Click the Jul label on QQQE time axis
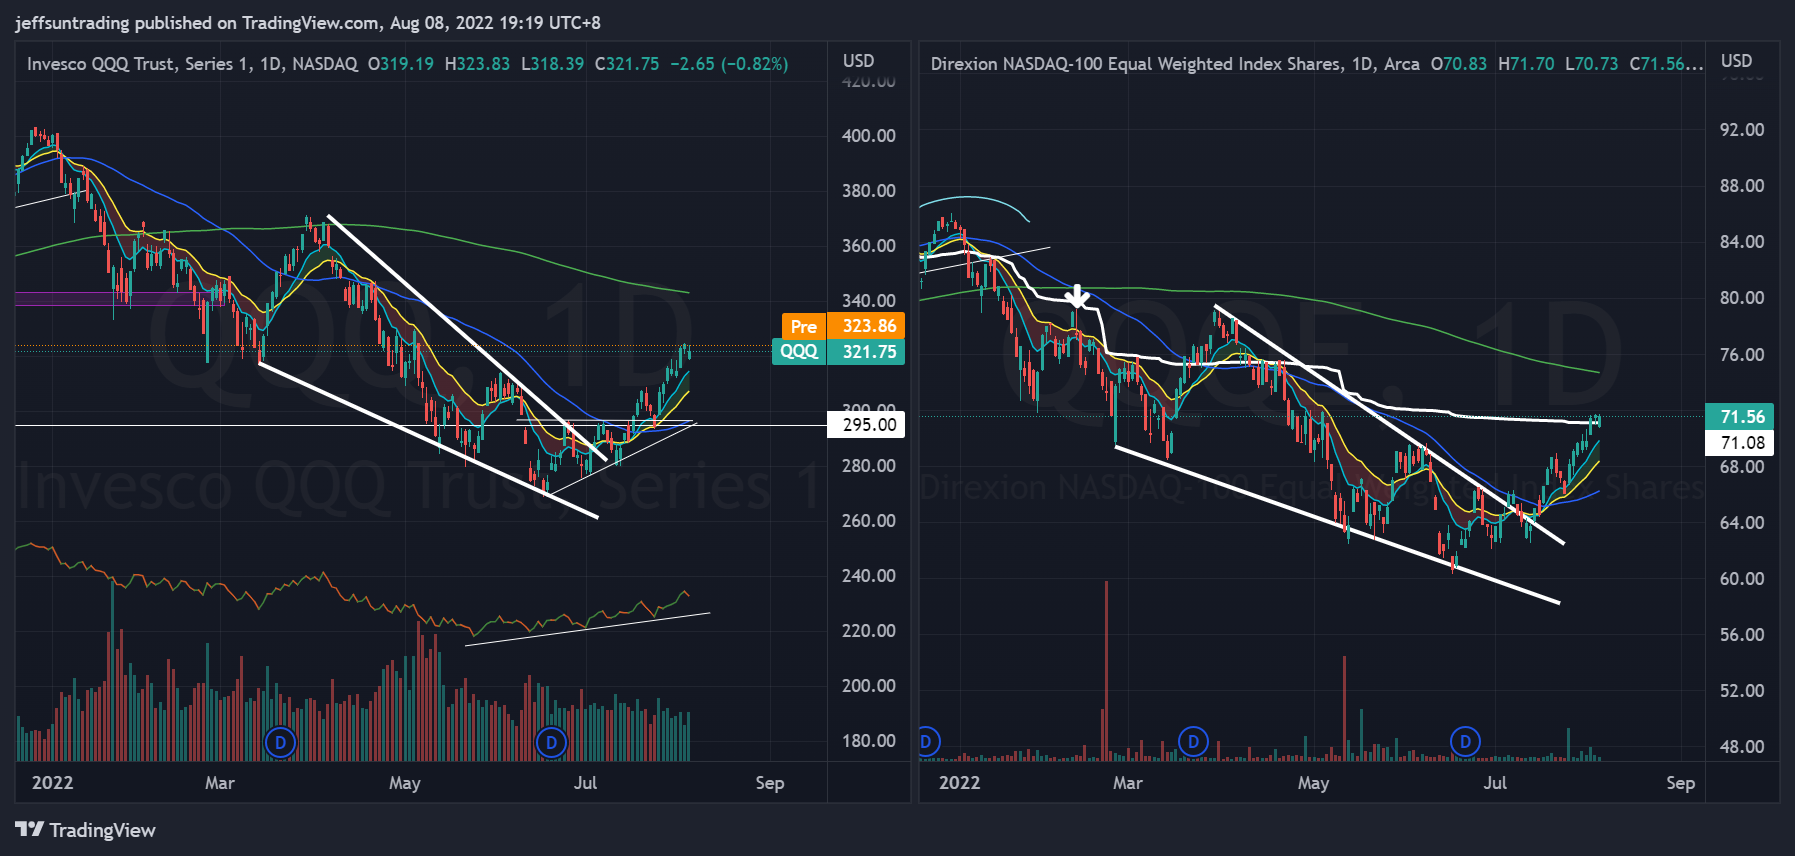1795x856 pixels. (1495, 783)
